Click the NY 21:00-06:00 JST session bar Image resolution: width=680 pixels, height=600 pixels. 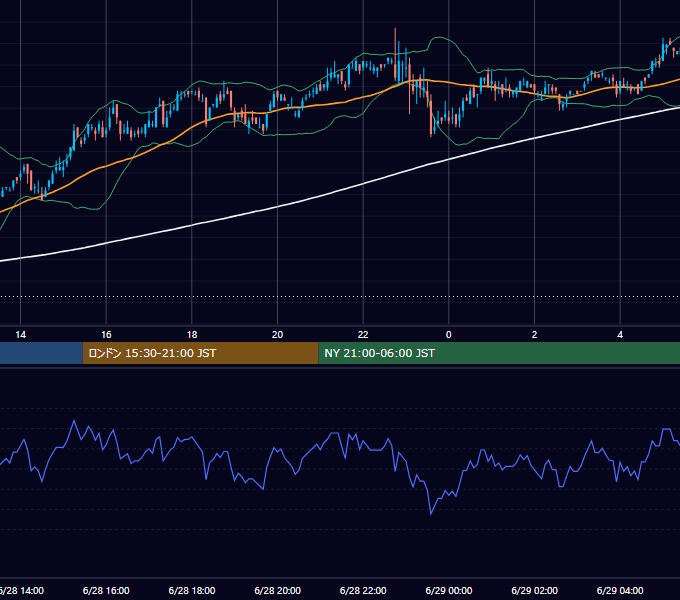tap(499, 353)
